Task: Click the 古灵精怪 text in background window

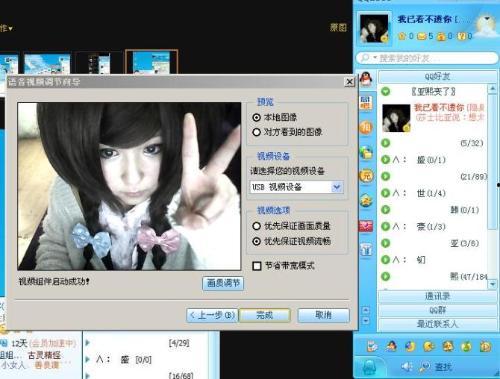Action: coord(44,355)
